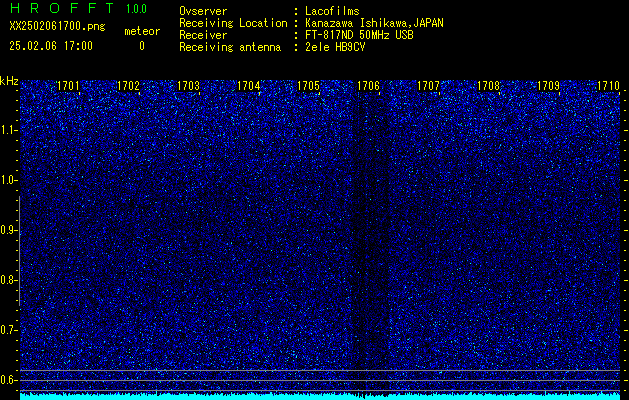Select the filename XX2502061700.png
The image size is (629, 400).
click(57, 27)
